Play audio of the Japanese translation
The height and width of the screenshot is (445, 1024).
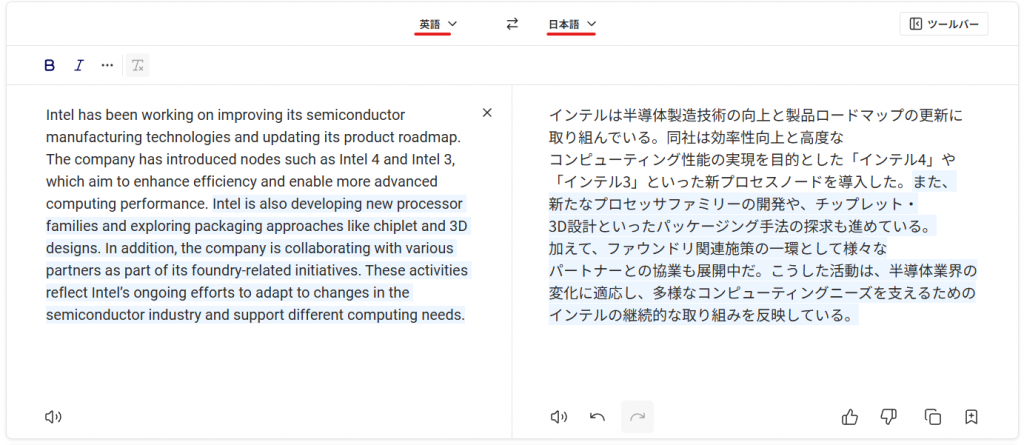[559, 417]
